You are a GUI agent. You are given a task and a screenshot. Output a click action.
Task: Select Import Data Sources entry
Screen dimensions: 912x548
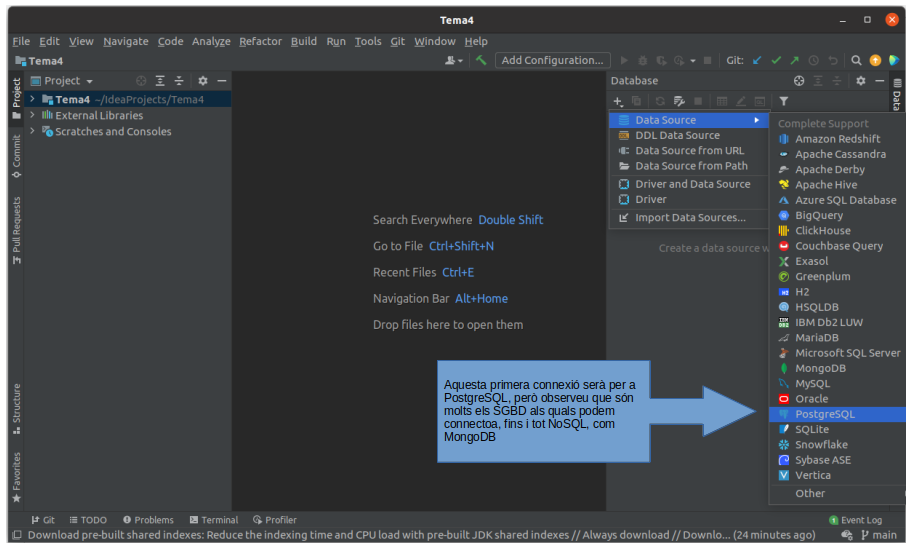pyautogui.click(x=689, y=218)
